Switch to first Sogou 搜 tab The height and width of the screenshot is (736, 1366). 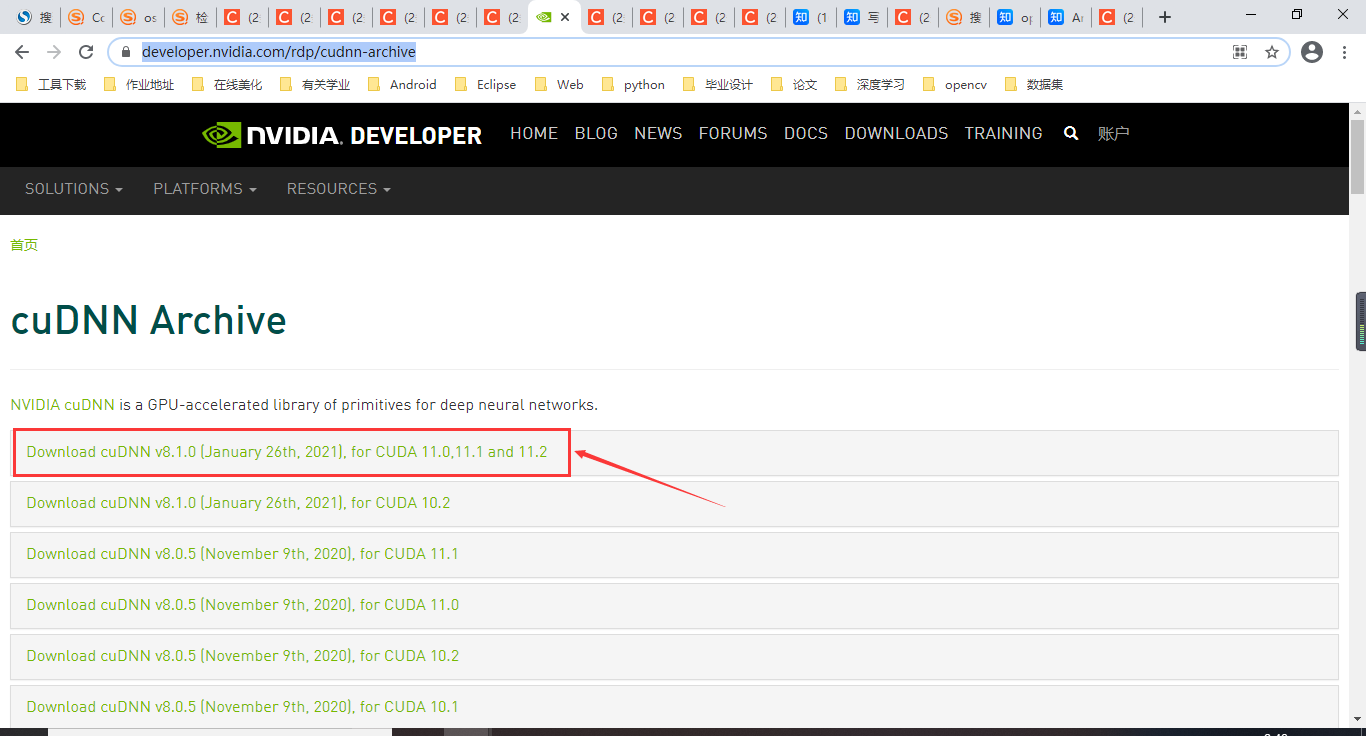click(34, 17)
